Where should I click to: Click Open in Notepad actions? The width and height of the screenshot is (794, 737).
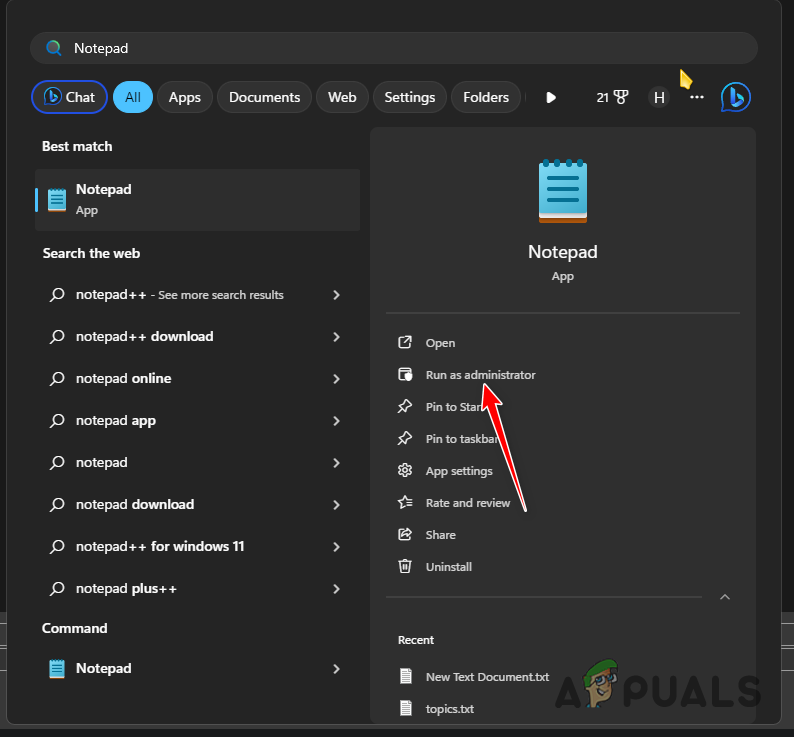point(440,343)
